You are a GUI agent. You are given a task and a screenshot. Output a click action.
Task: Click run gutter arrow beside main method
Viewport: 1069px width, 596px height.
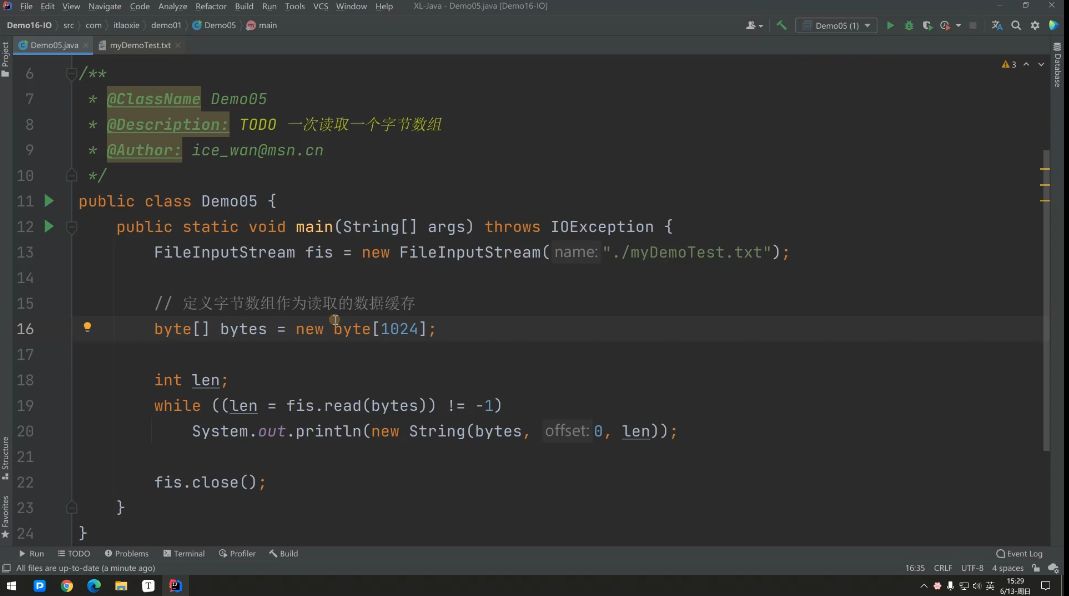pyautogui.click(x=49, y=226)
